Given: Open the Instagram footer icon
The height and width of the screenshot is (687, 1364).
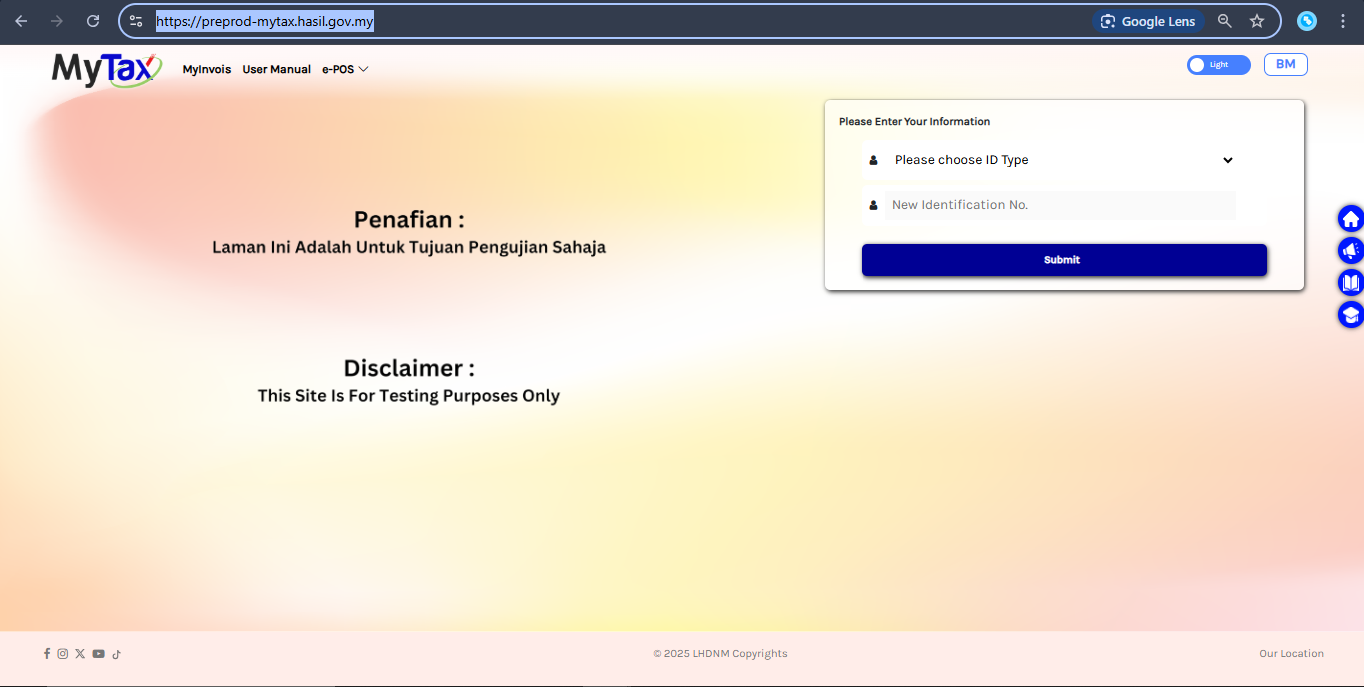Looking at the screenshot, I should click(x=63, y=654).
